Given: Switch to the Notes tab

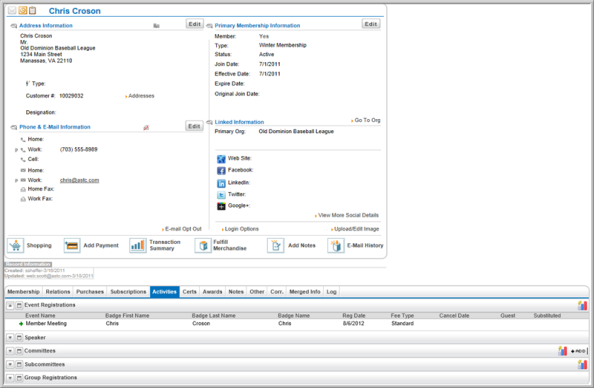Looking at the screenshot, I should (x=236, y=292).
